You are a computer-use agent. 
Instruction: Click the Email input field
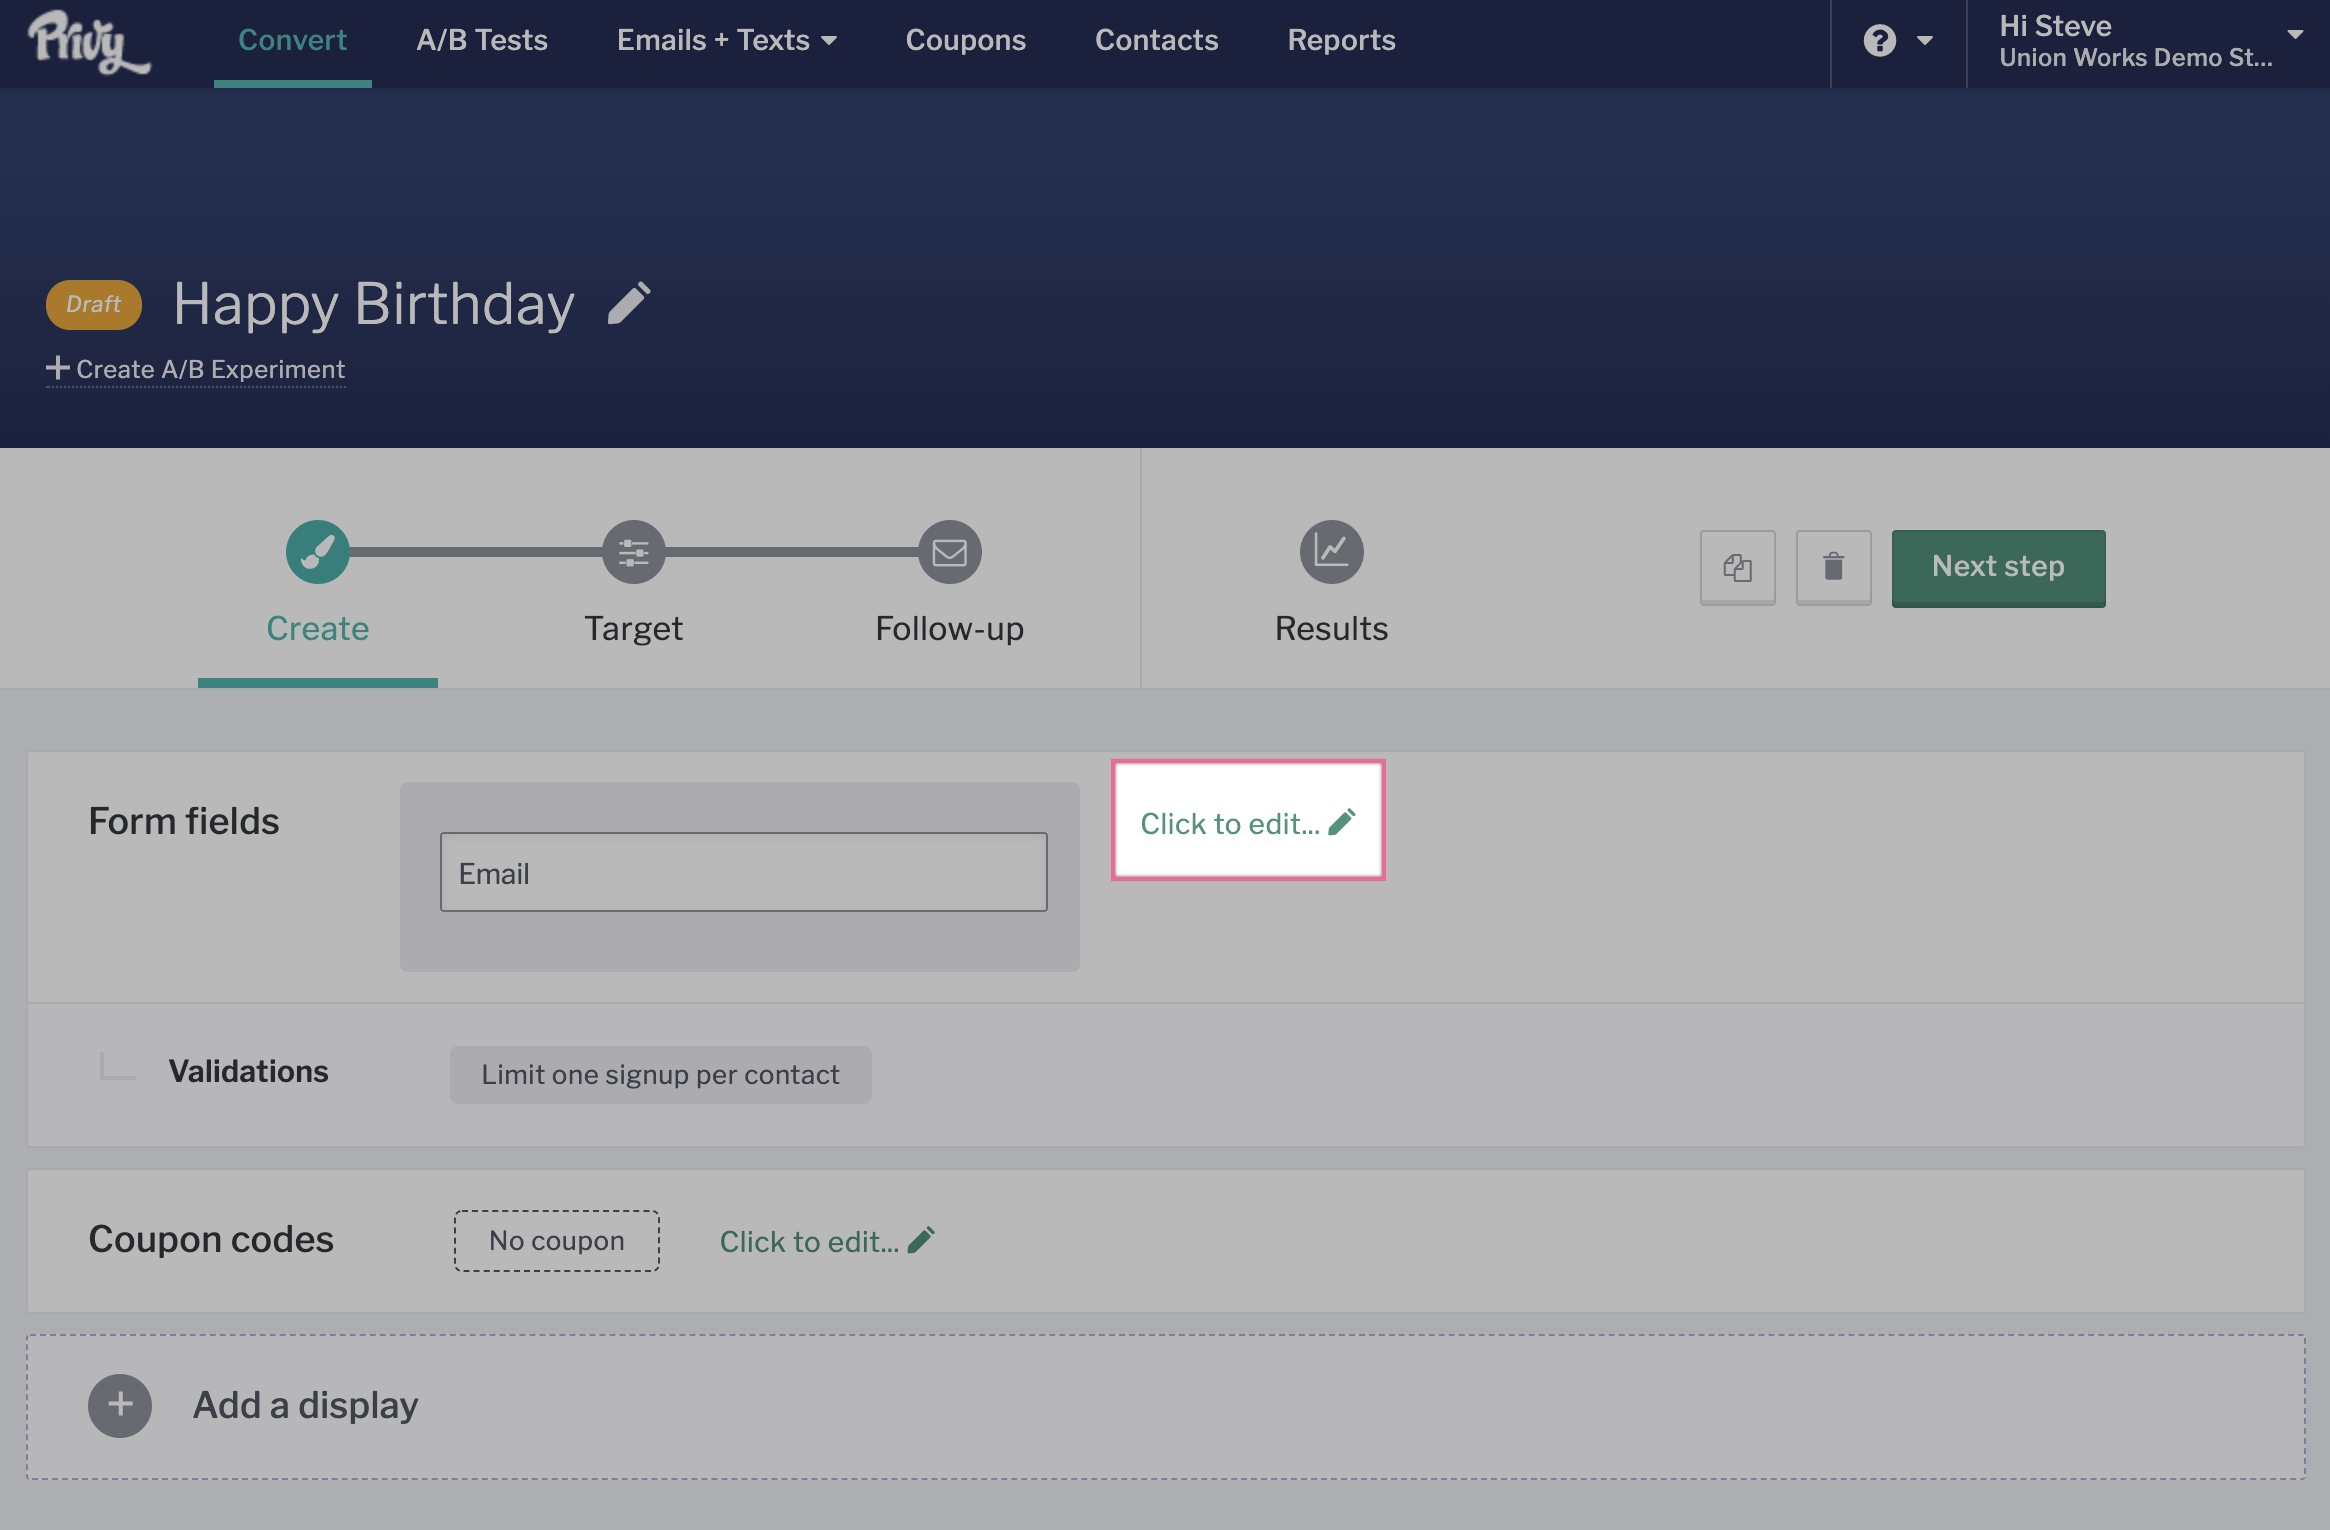point(743,872)
